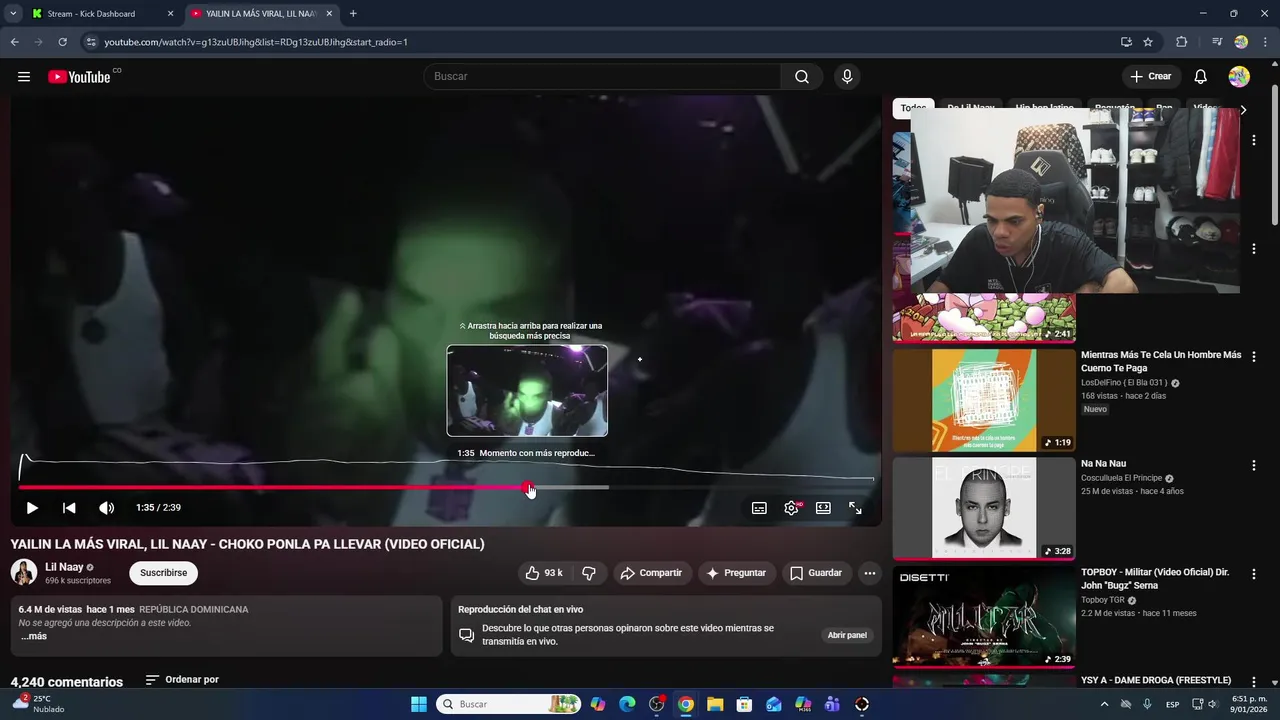Toggle subtitles on the player

pos(759,508)
